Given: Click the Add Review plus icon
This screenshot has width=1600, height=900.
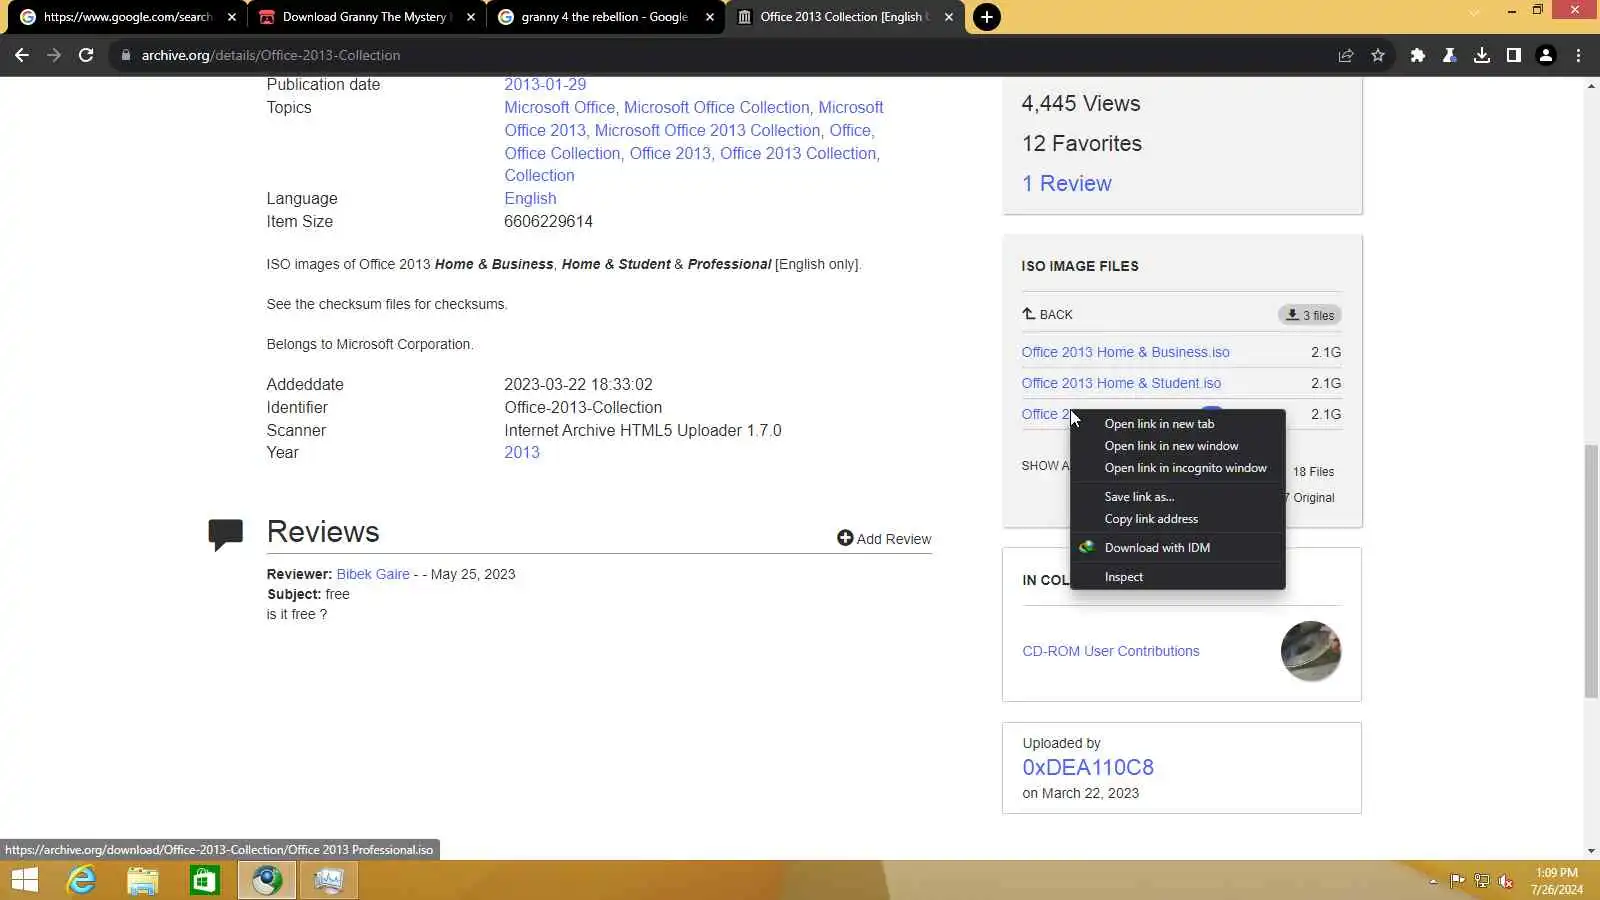Looking at the screenshot, I should pyautogui.click(x=845, y=538).
